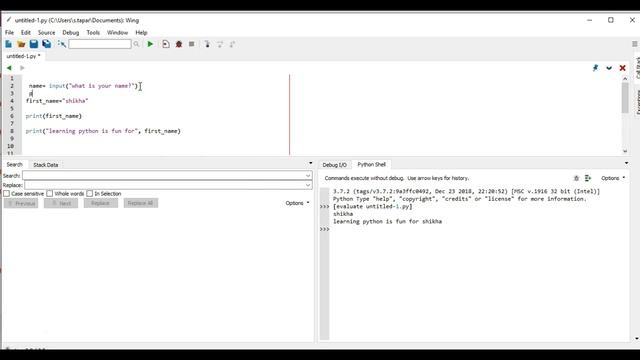Open the left tool panel menu arrow
The width and height of the screenshot is (640, 360).
pos(311,163)
